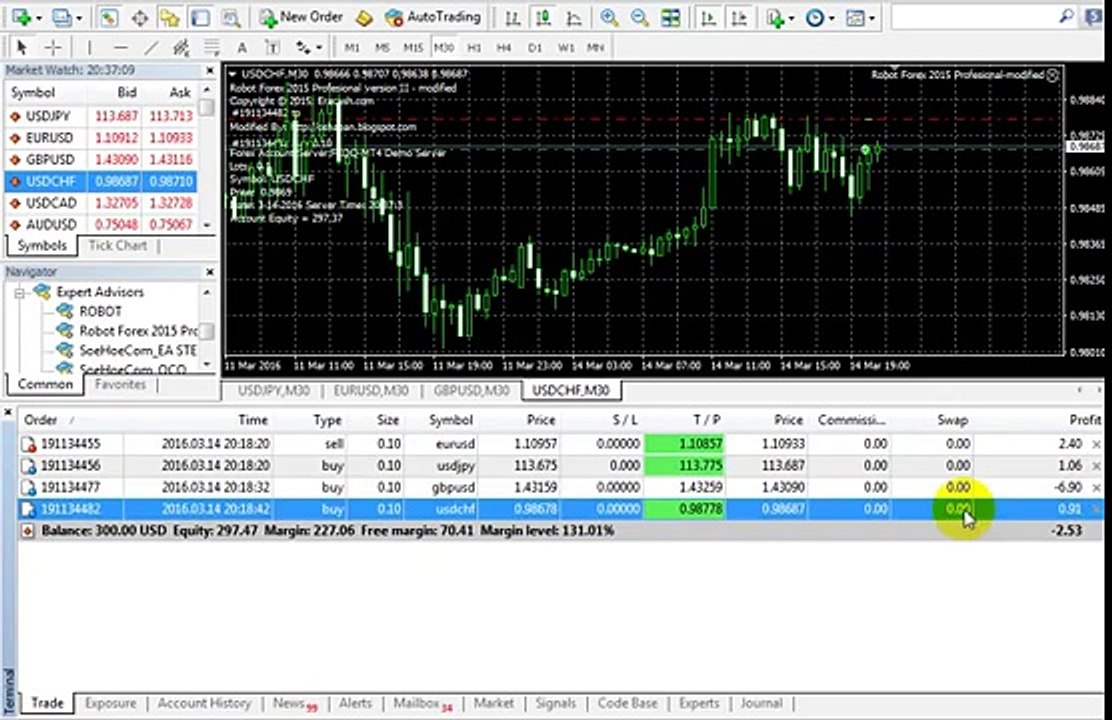Screen dimensions: 1112x720
Task: Switch to the Favorites tab in Navigator
Action: pyautogui.click(x=120, y=384)
